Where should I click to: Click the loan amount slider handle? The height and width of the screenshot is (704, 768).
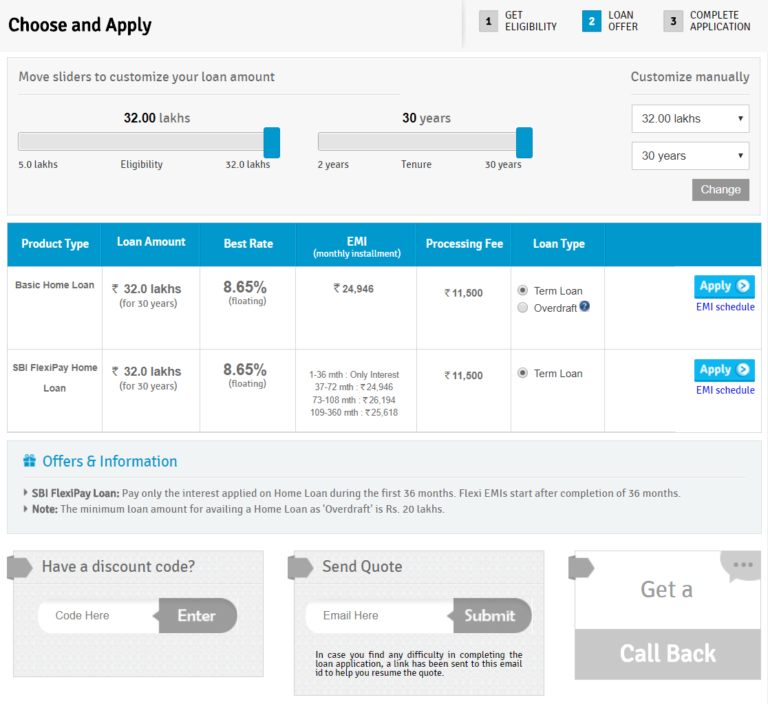[271, 143]
